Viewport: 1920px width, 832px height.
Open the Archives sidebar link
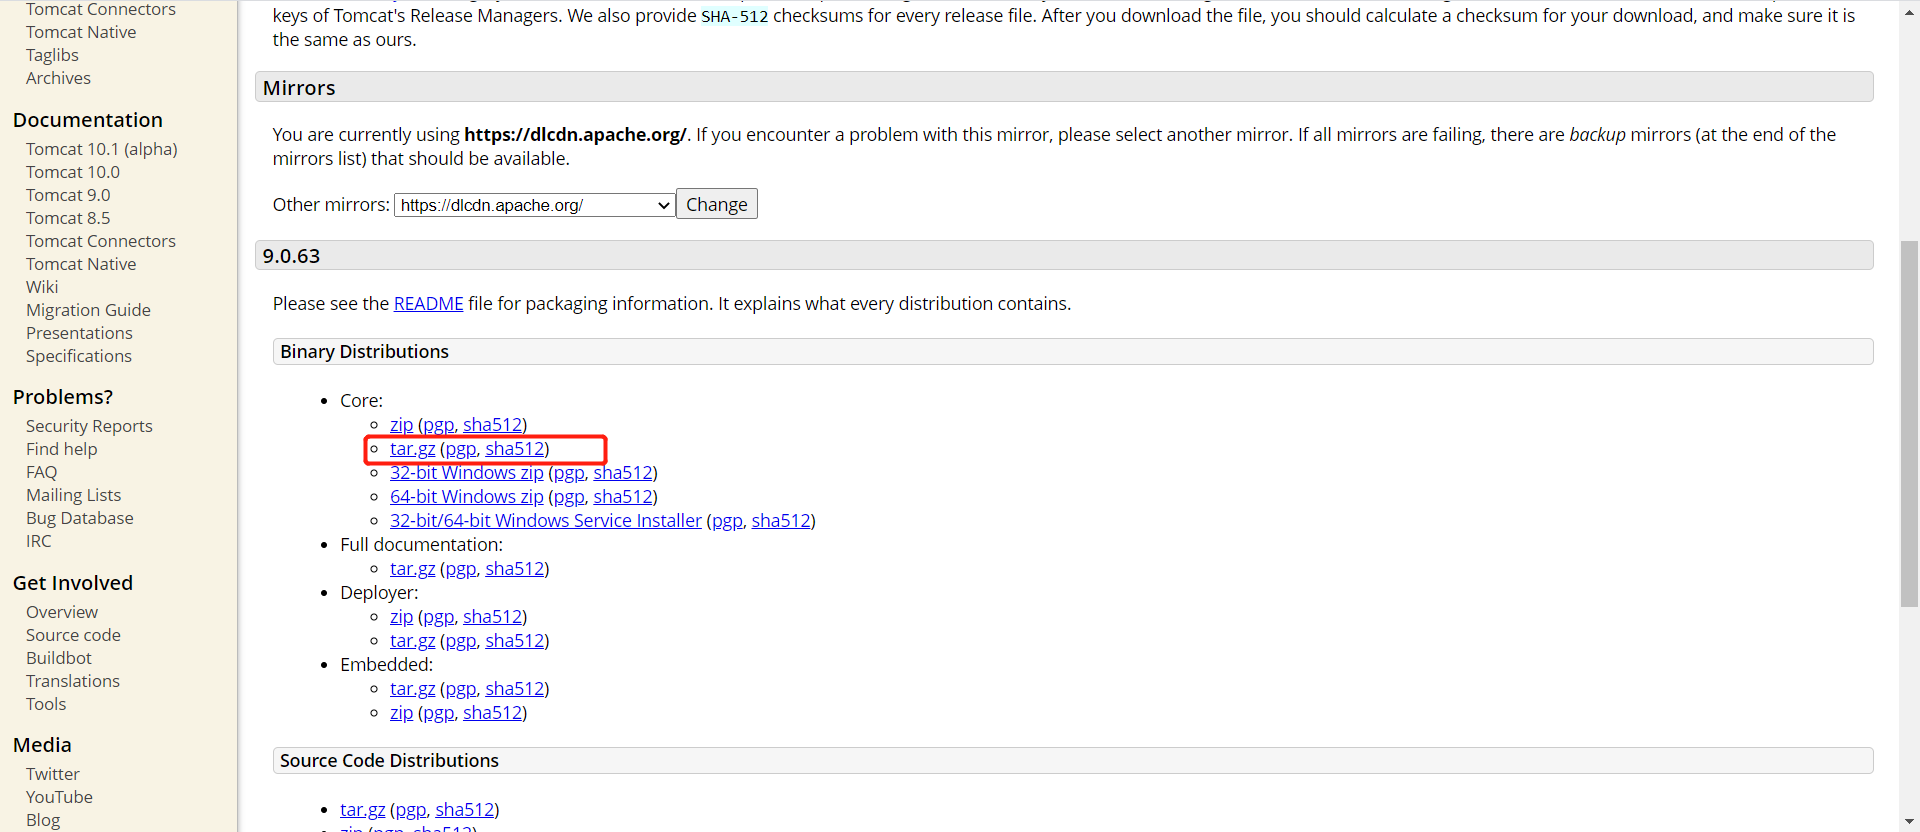pyautogui.click(x=58, y=78)
